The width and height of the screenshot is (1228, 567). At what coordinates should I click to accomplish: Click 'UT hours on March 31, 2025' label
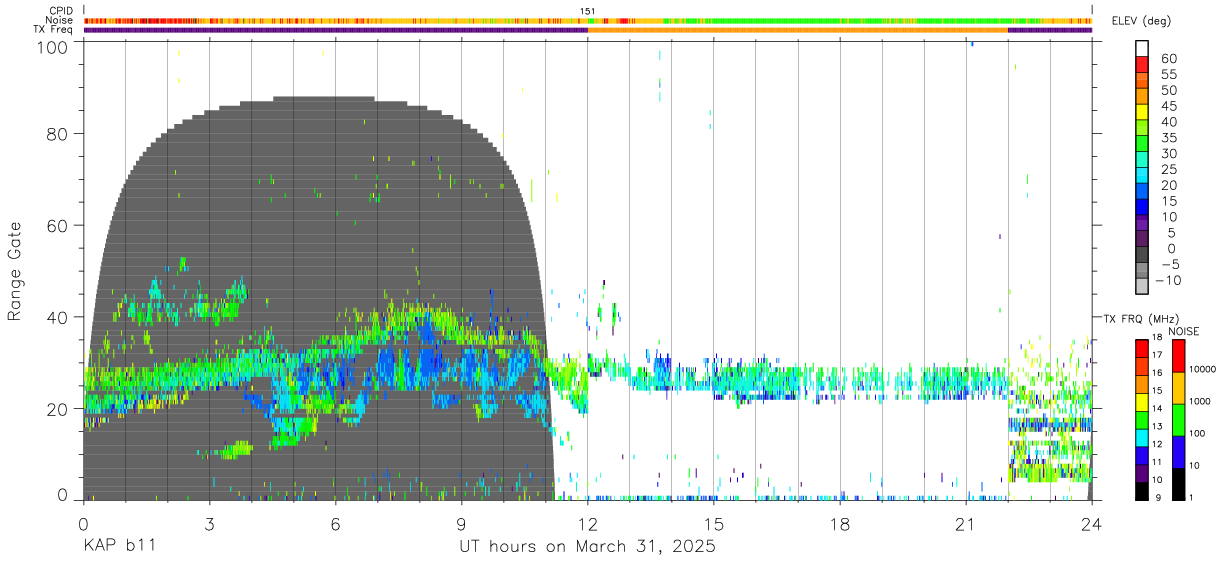[x=587, y=548]
